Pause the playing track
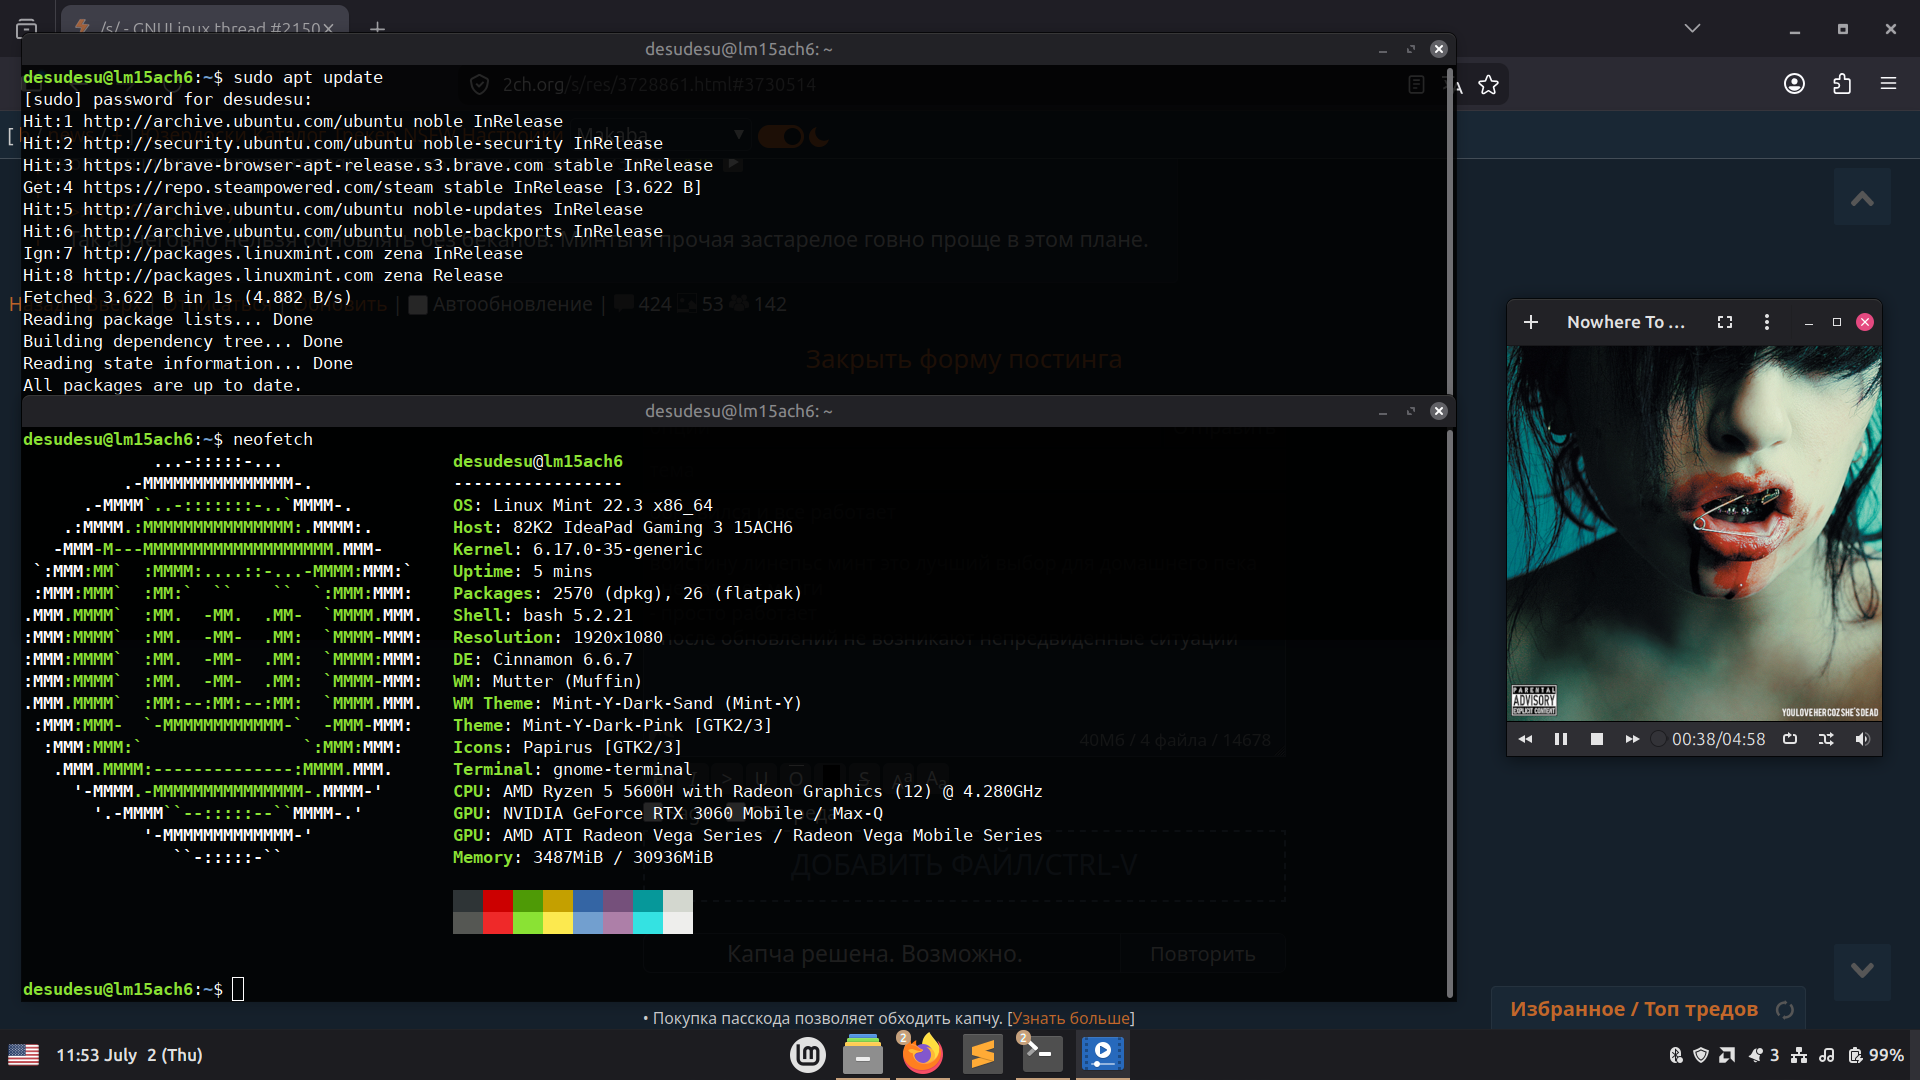Image resolution: width=1920 pixels, height=1080 pixels. point(1561,739)
